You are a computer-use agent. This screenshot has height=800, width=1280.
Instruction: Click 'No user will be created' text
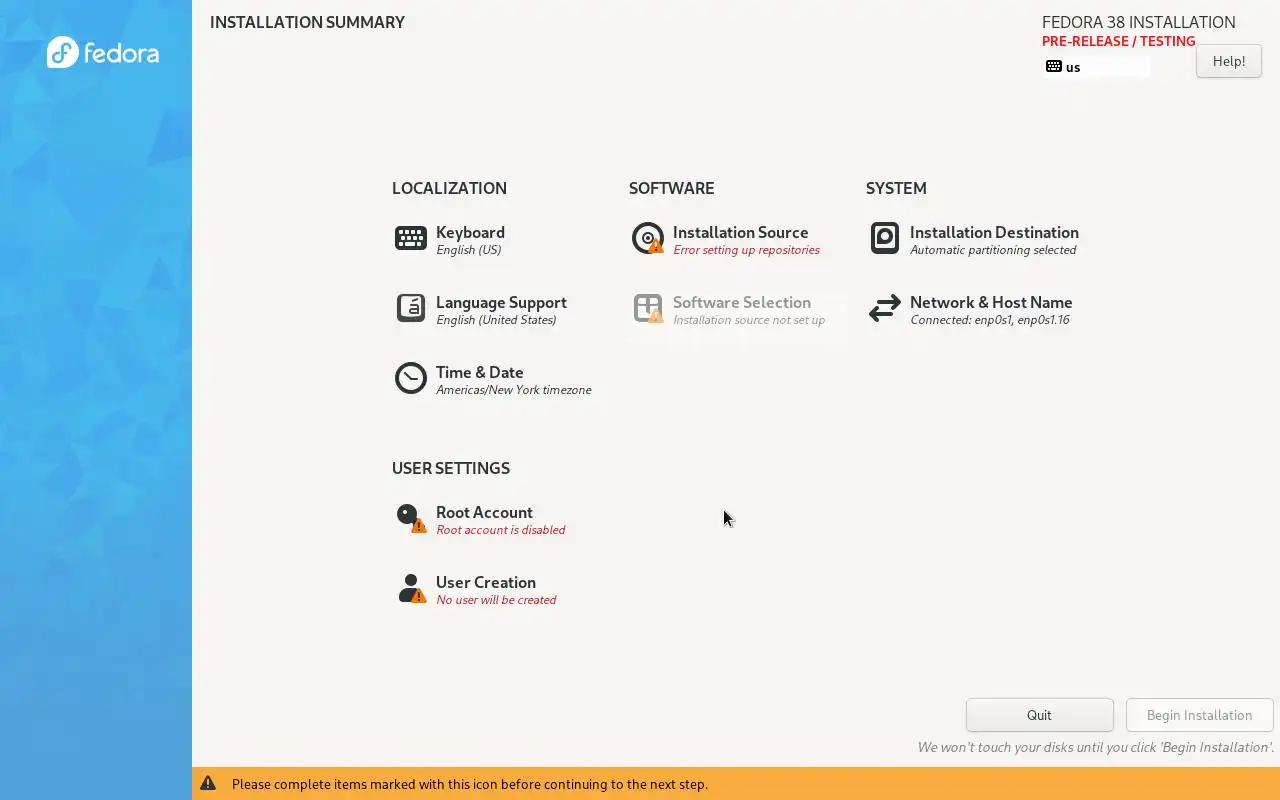click(496, 600)
